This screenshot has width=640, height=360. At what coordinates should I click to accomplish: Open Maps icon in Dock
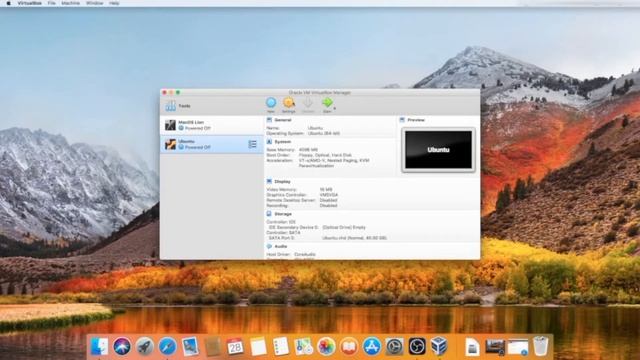[x=303, y=347]
